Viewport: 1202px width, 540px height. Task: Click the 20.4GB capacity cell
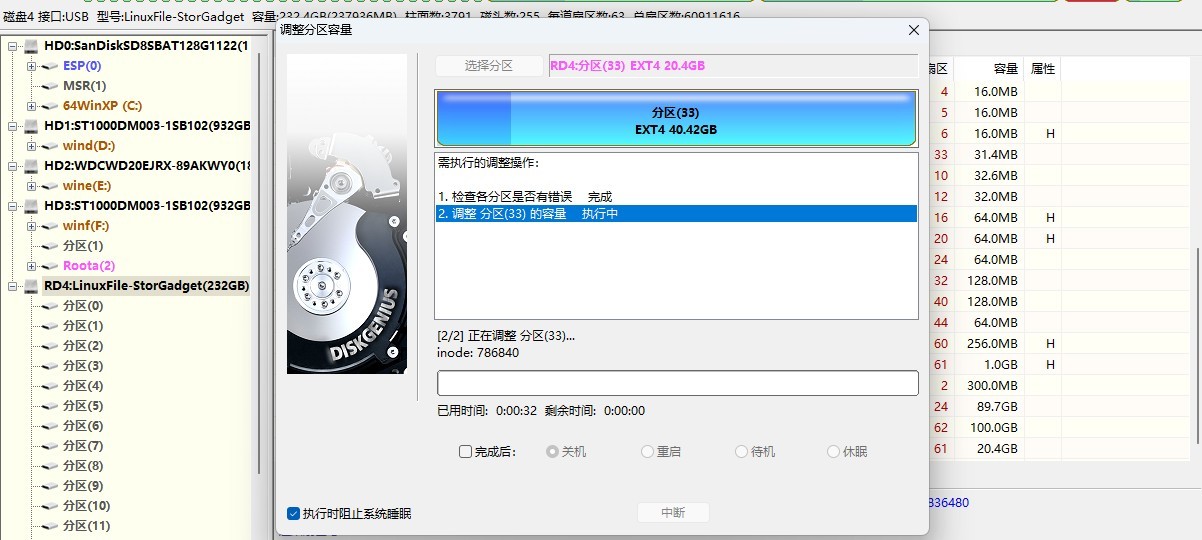pyautogui.click(x=989, y=448)
